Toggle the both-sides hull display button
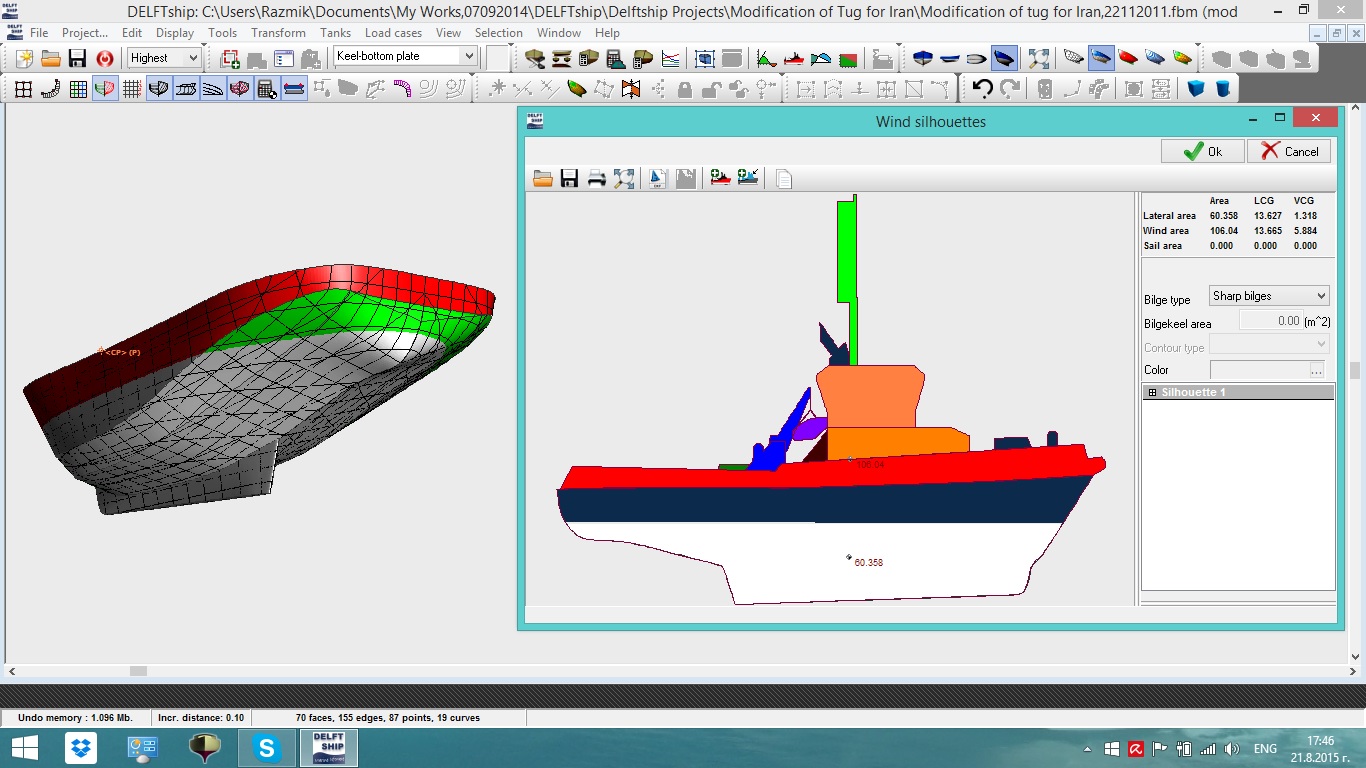 [105, 89]
